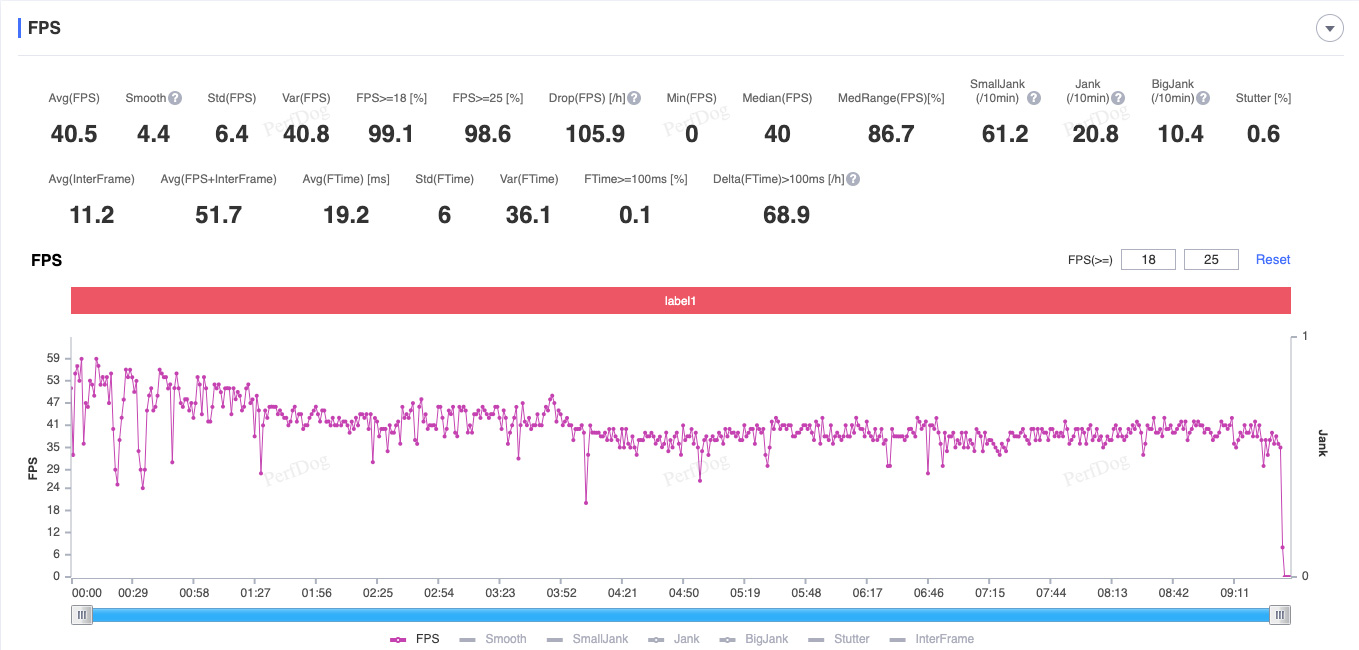Click the right handle of time range slider

pyautogui.click(x=1279, y=615)
